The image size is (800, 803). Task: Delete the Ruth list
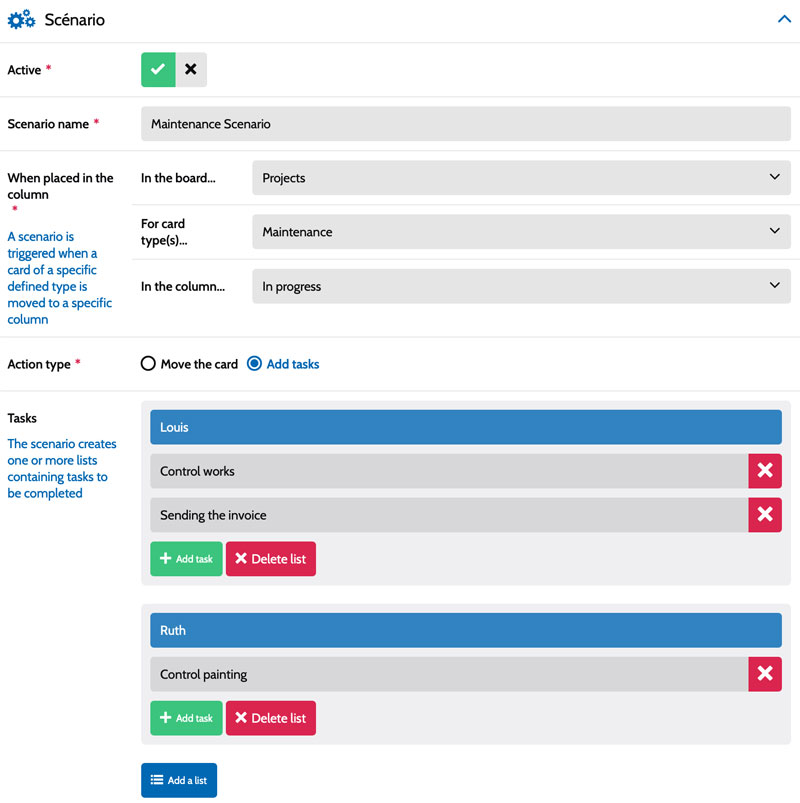point(270,718)
